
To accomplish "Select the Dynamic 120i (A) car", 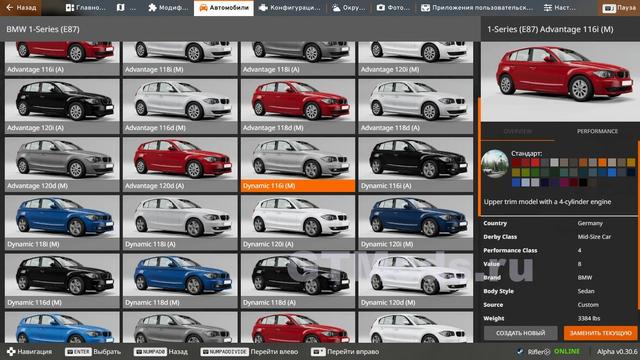I will click(298, 223).
